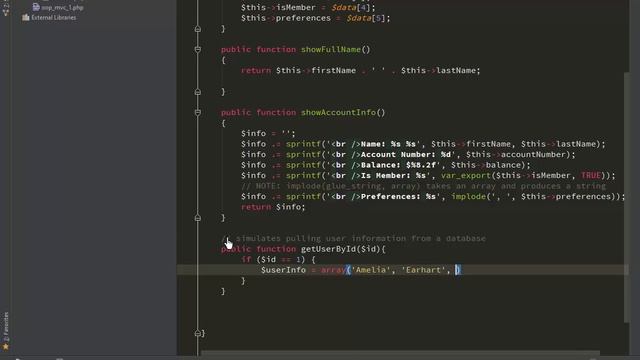640x360 pixels.
Task: Click the if ($id == 1) condition
Action: 278,260
